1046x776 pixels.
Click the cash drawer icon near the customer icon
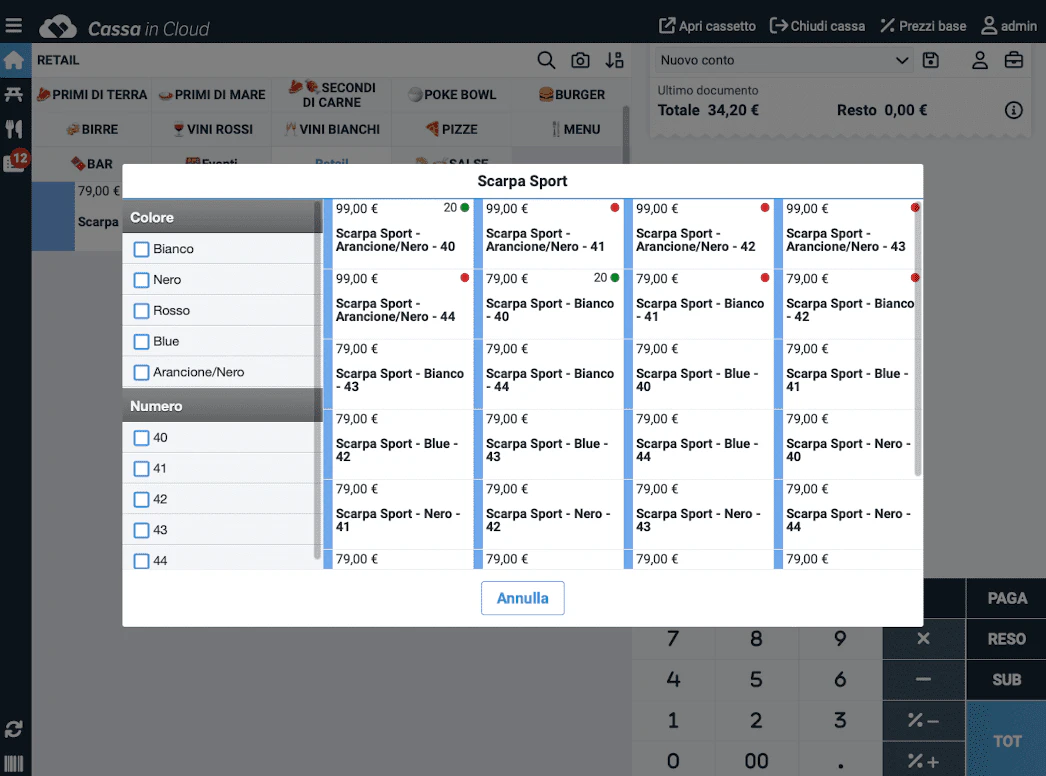point(1014,60)
